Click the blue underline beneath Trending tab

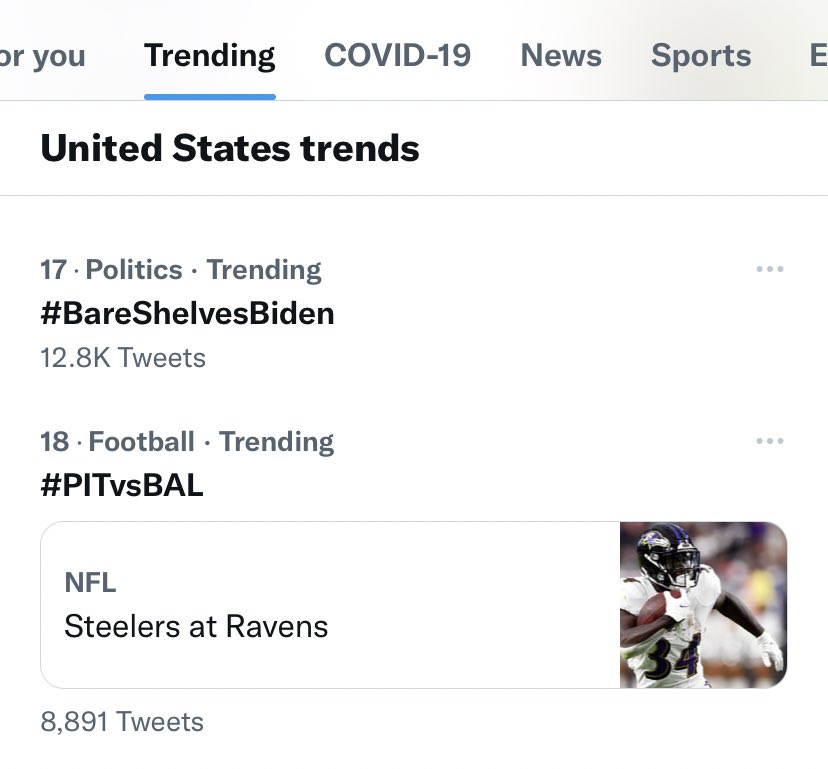(x=209, y=97)
